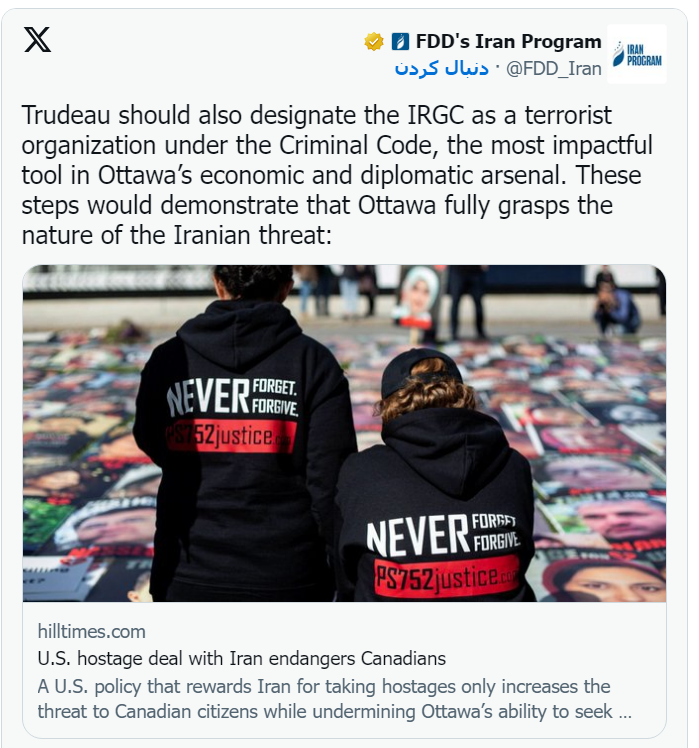Viewport: 699px width, 748px height.
Task: Open the PS752justice hoodie photo
Action: pos(344,433)
